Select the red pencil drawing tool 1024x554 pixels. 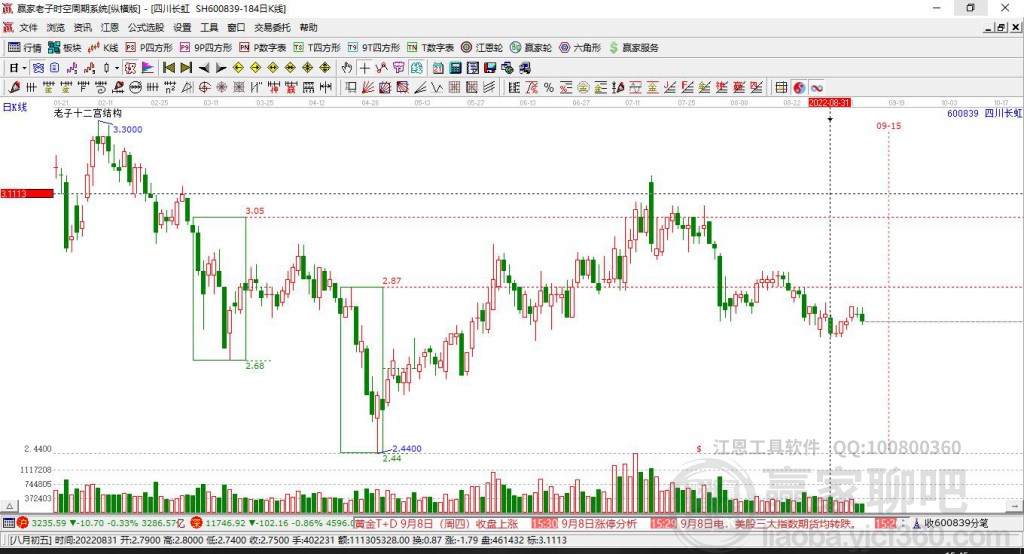click(x=14, y=88)
